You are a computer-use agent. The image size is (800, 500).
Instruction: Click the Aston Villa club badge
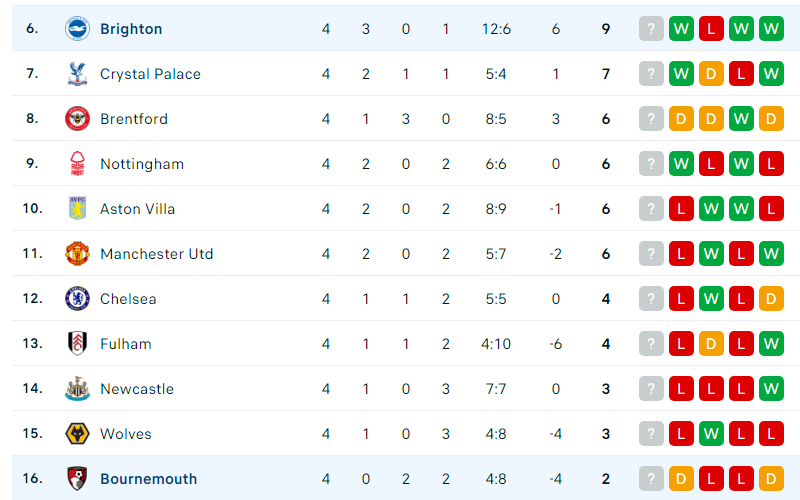click(x=78, y=208)
